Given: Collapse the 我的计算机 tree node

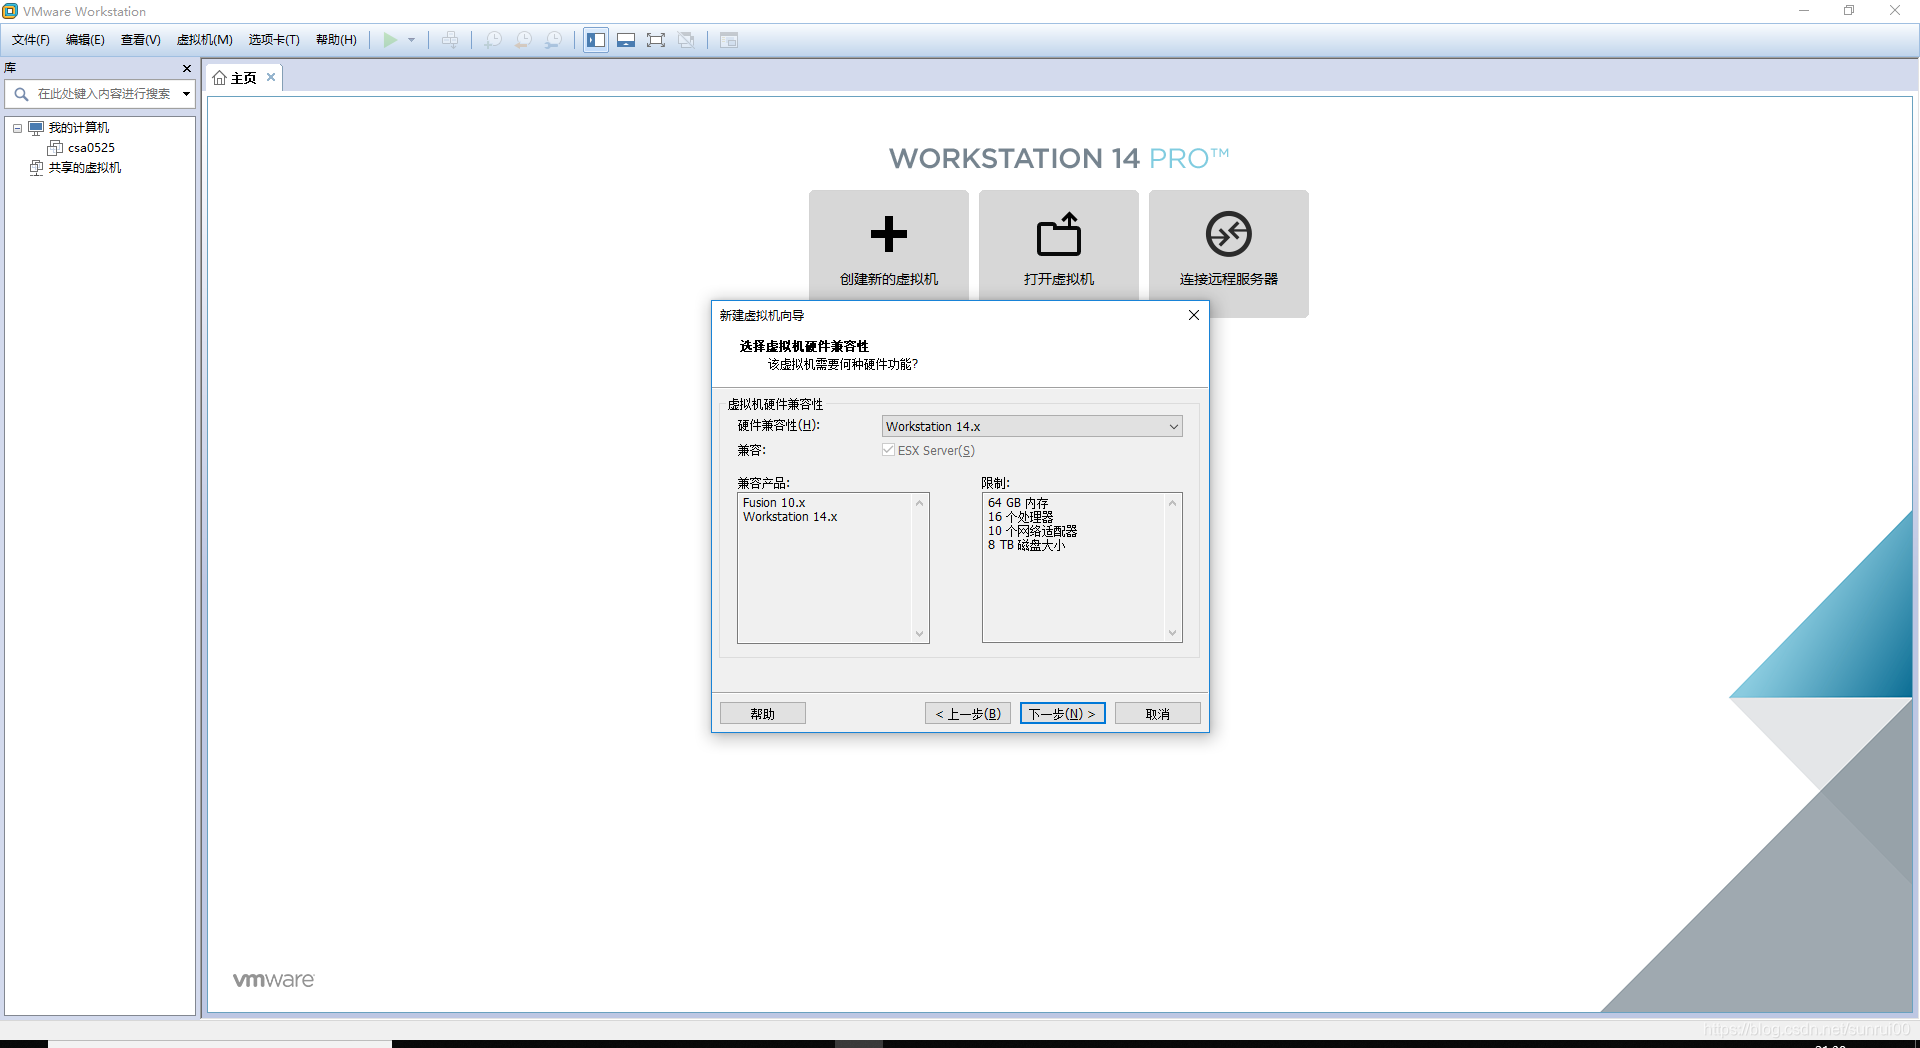Looking at the screenshot, I should pos(17,128).
